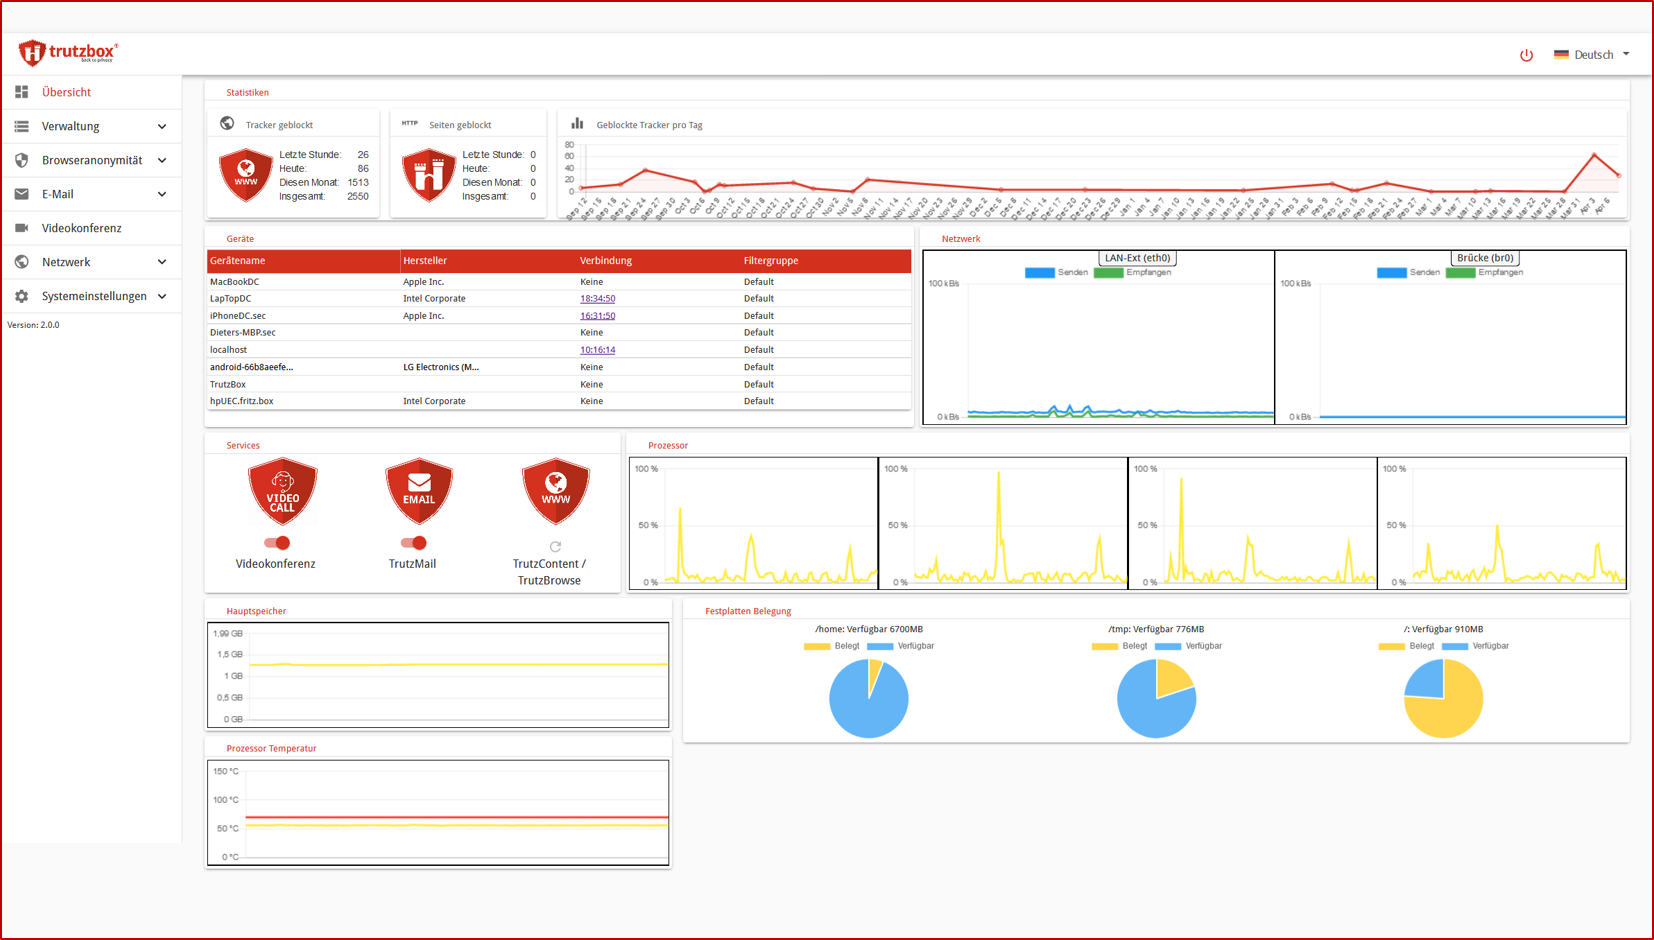Open the localhost connection link 10:16:14
Viewport: 1654px width, 940px height.
coord(598,350)
